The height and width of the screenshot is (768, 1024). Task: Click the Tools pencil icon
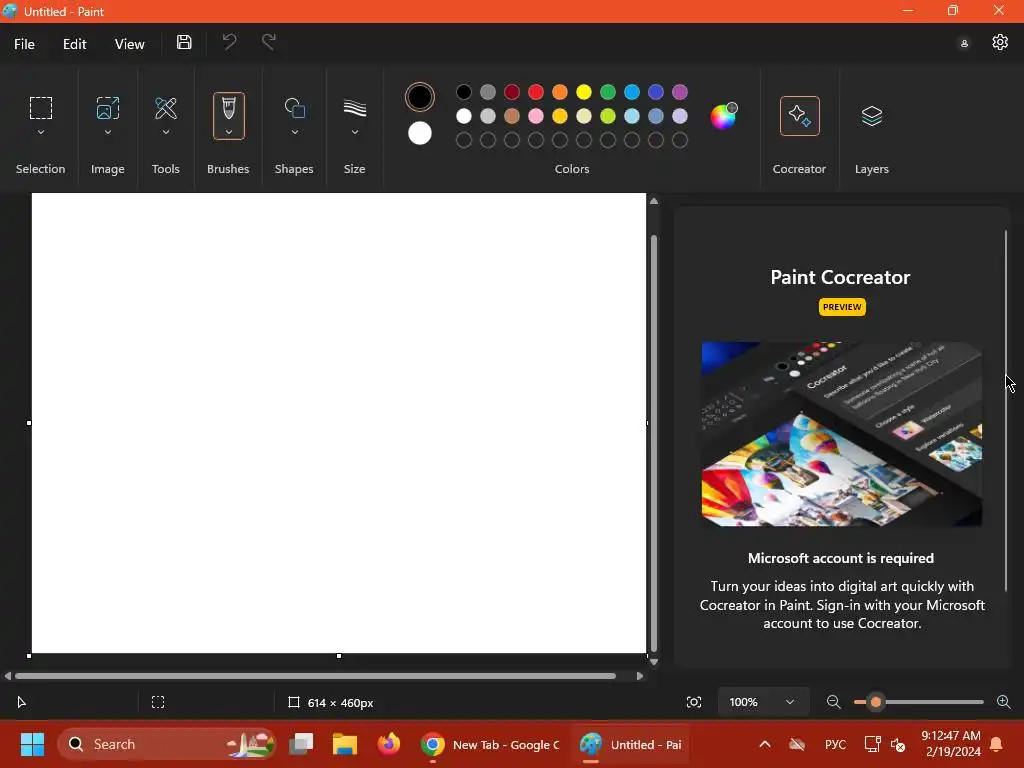point(166,108)
